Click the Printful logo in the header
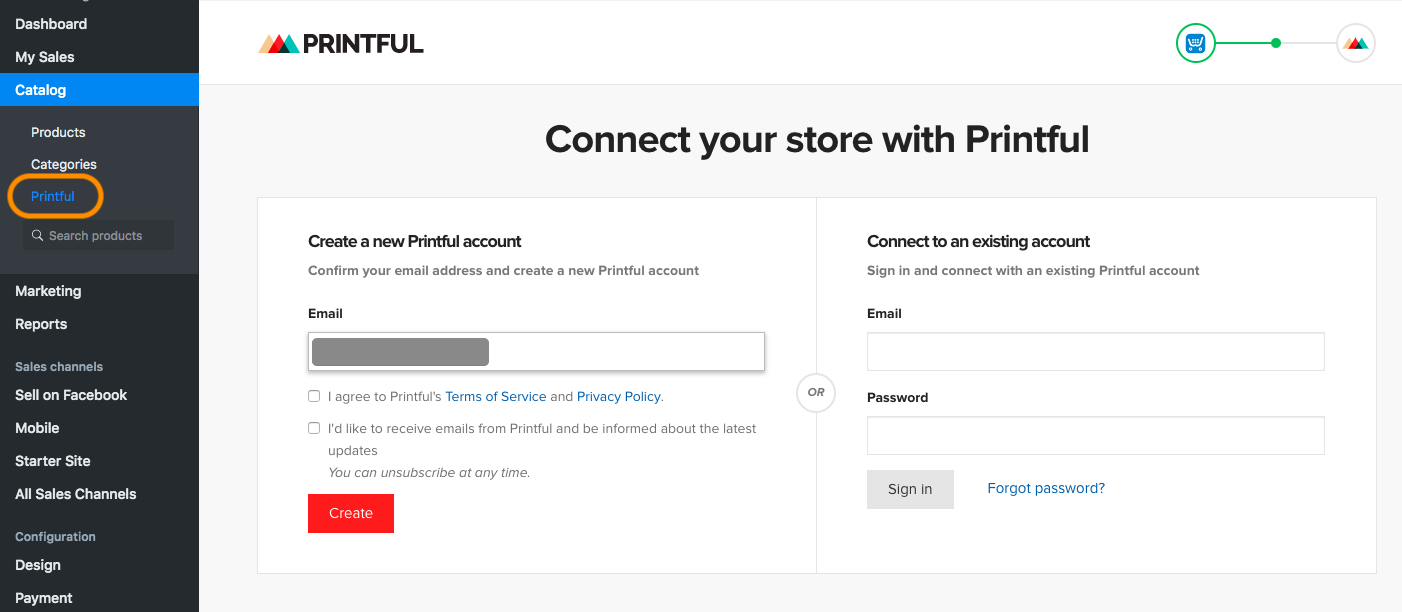This screenshot has width=1402, height=612. pos(341,43)
